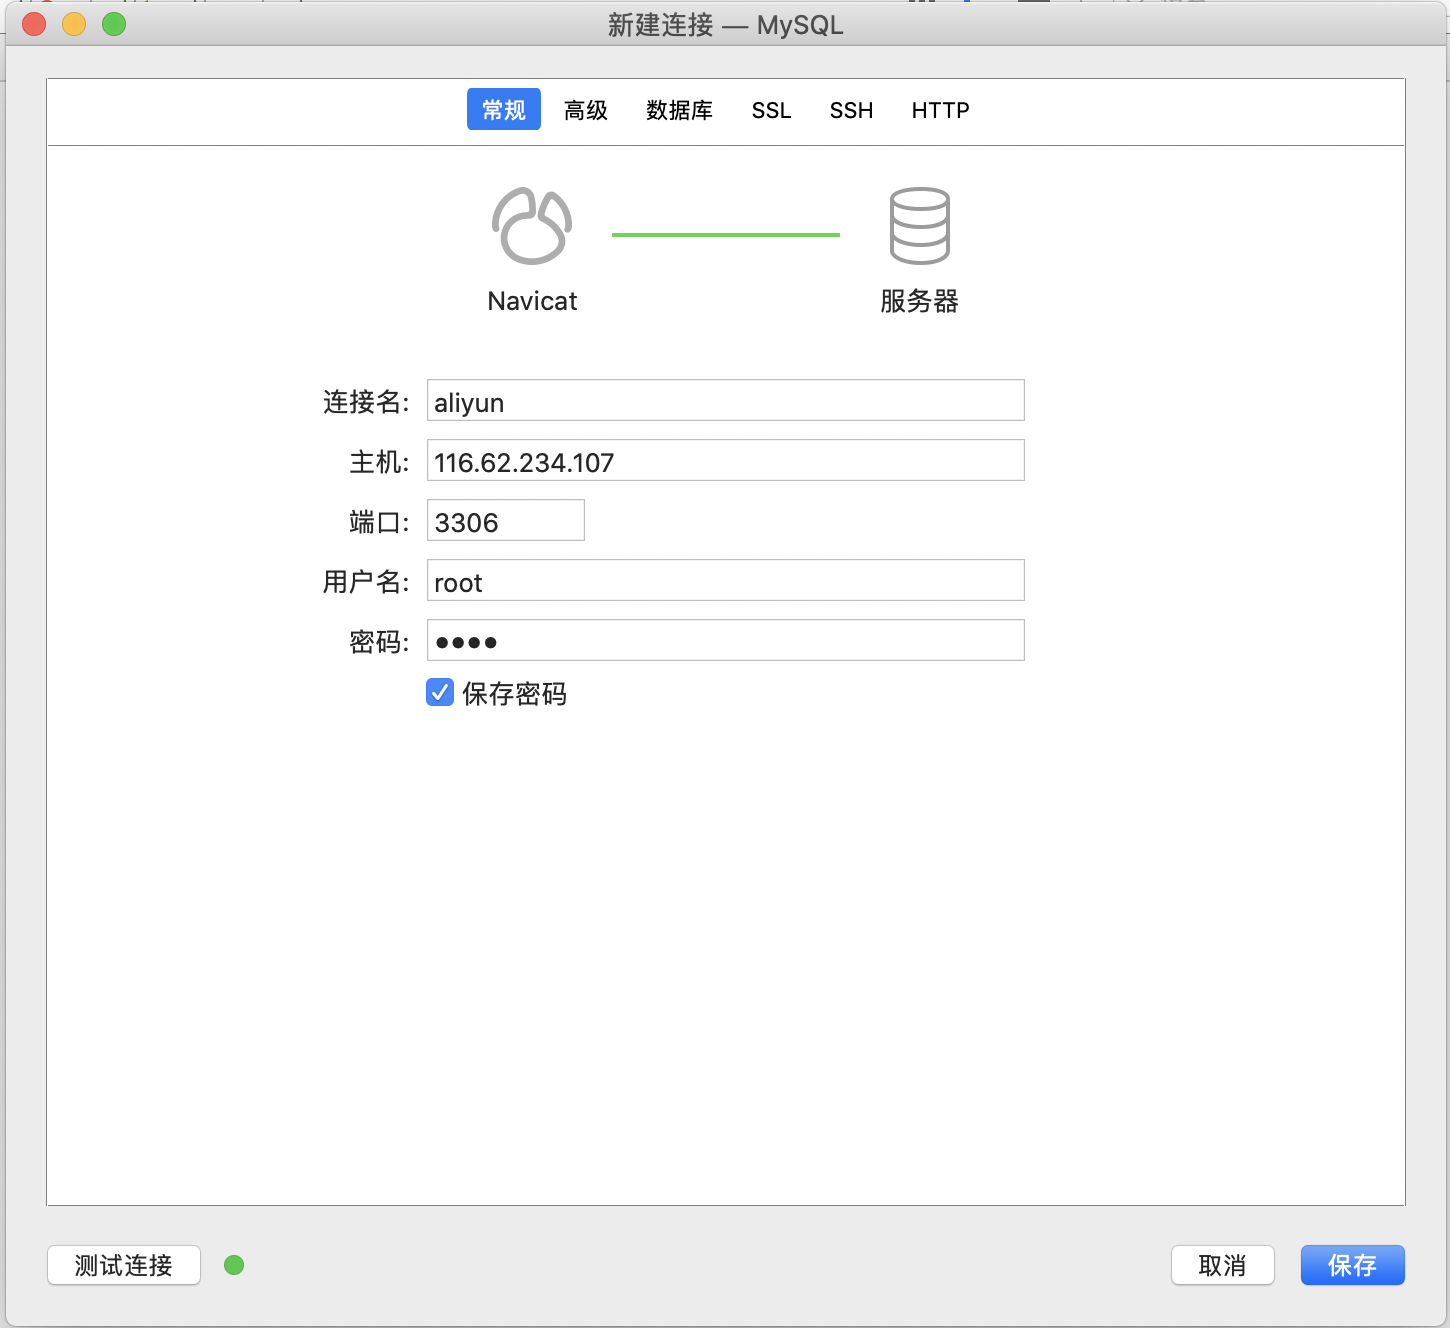Click the 取消 button

[x=1222, y=1265]
